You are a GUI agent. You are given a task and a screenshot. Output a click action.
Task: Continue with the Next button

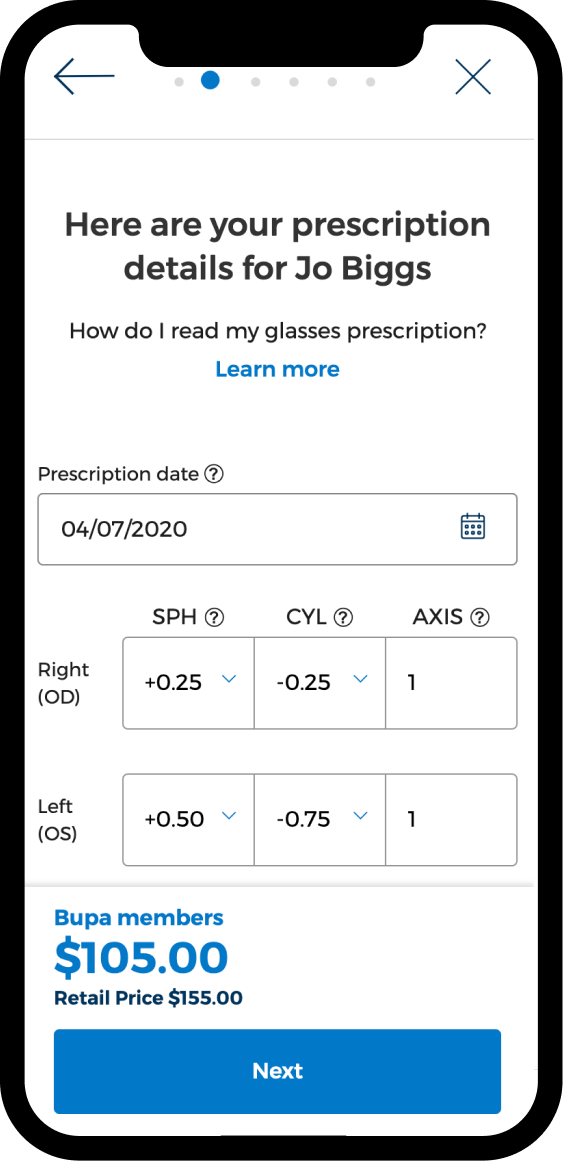277,1071
